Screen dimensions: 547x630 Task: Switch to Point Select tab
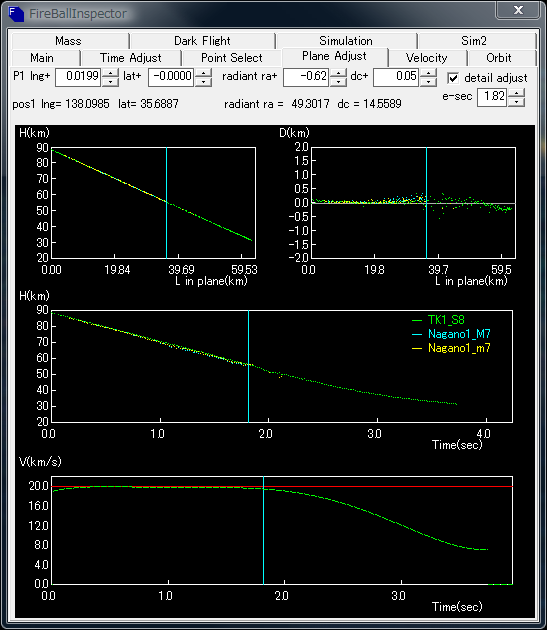(232, 58)
